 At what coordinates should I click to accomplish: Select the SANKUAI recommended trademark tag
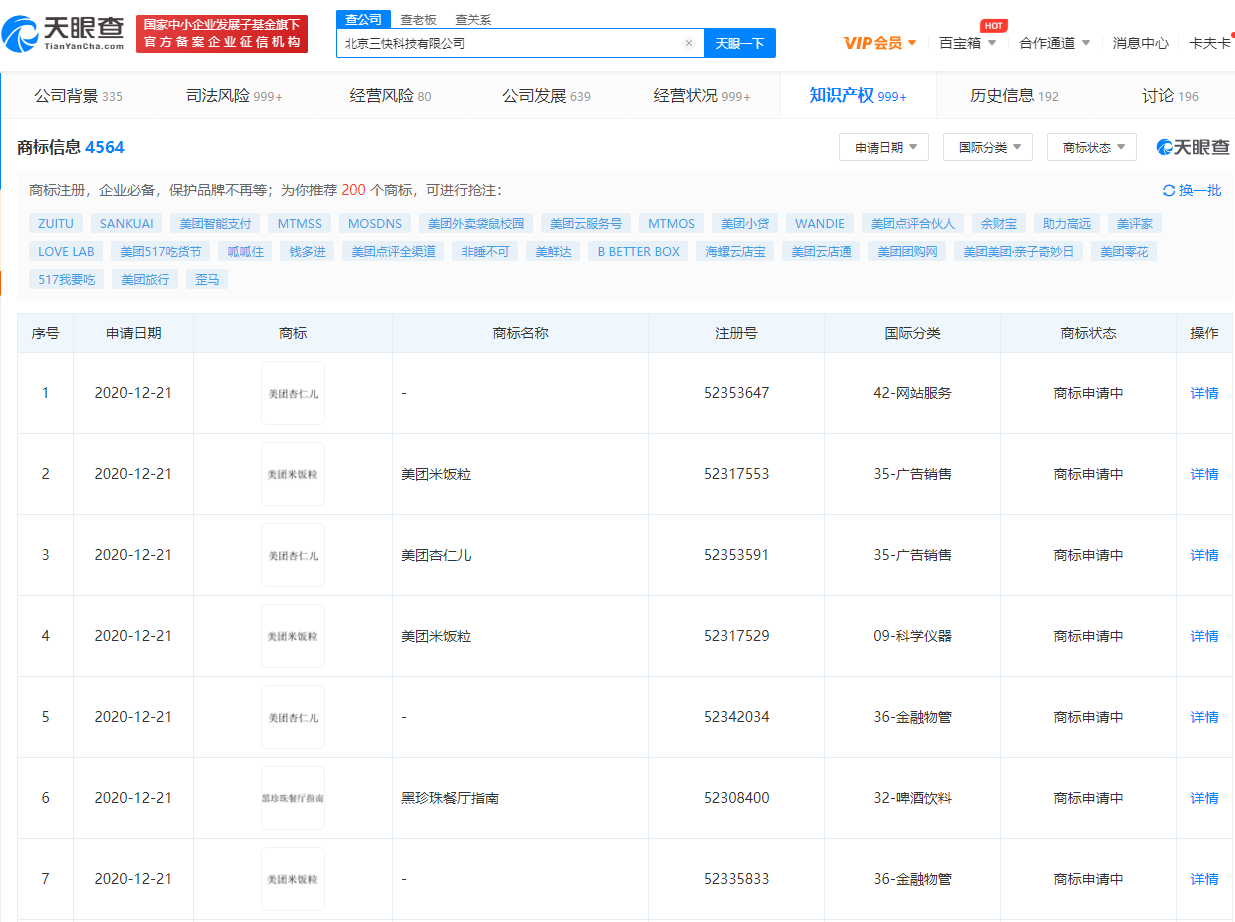(x=127, y=223)
